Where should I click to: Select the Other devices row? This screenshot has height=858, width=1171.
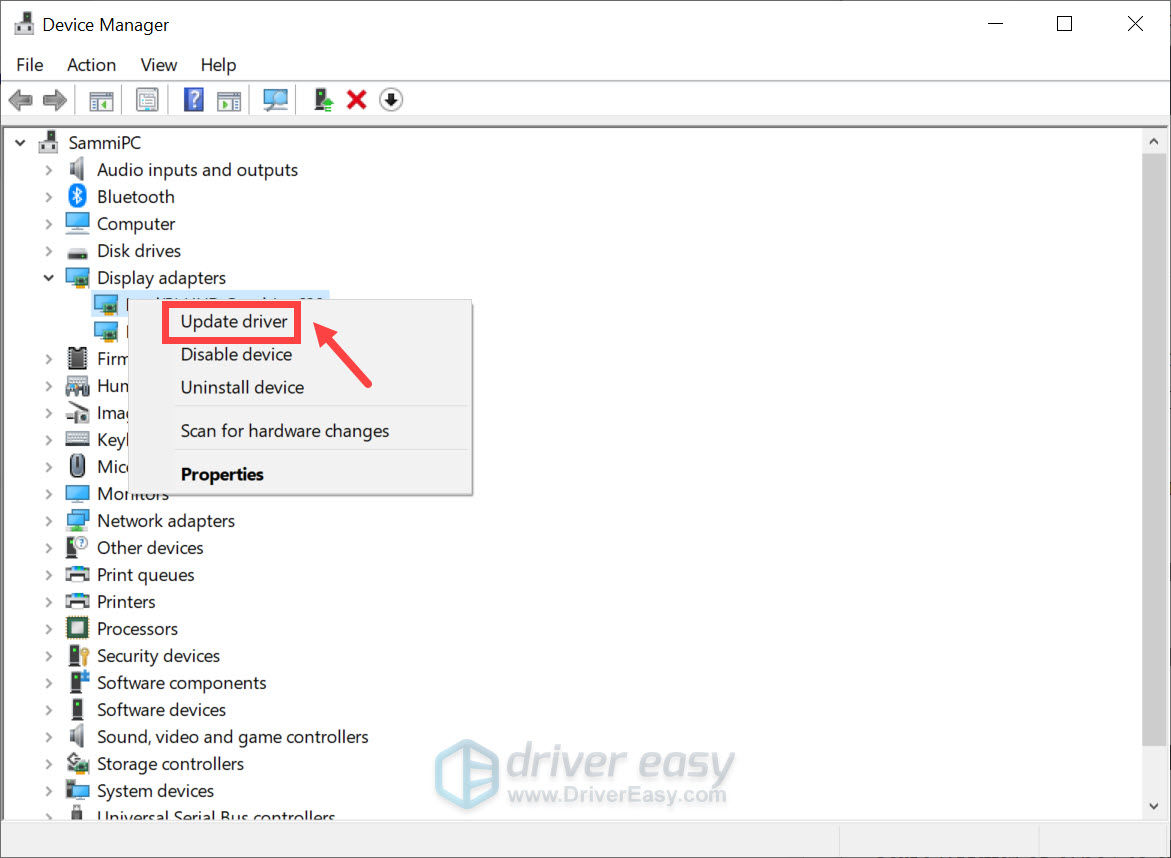(150, 547)
